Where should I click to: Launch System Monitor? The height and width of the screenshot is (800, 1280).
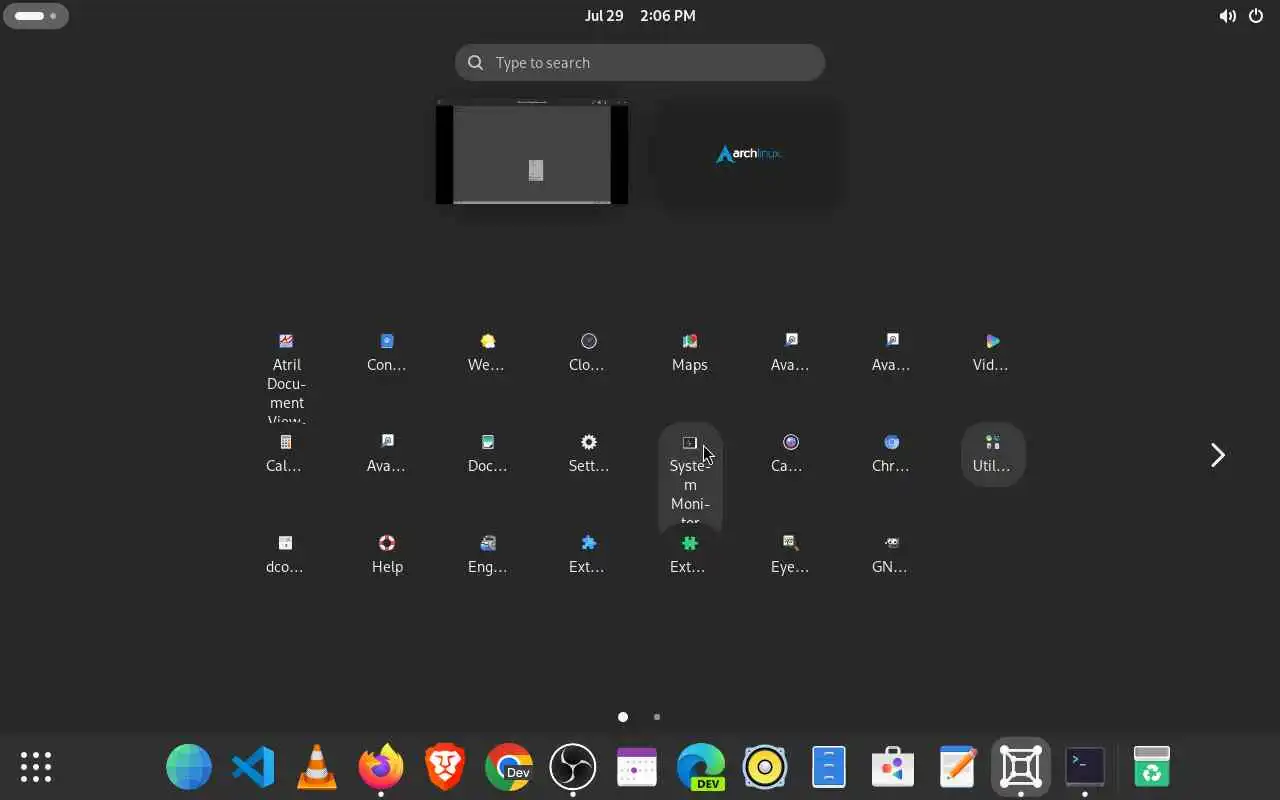point(690,478)
